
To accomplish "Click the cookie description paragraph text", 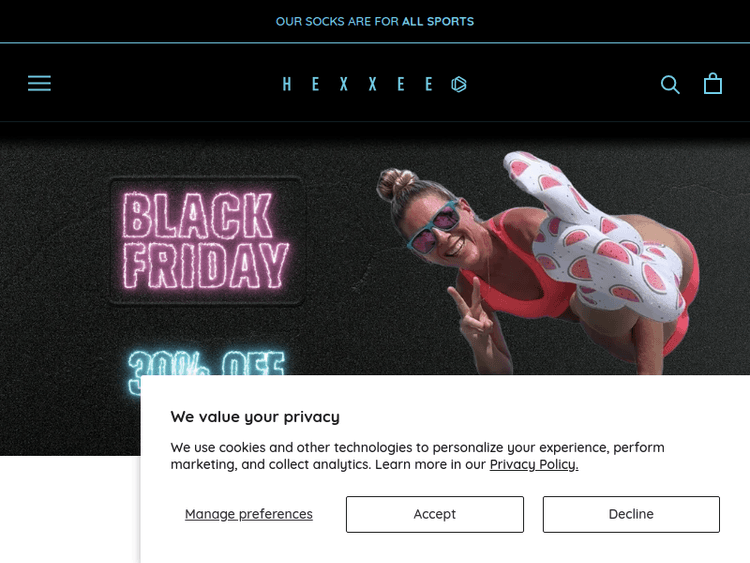I will point(417,456).
